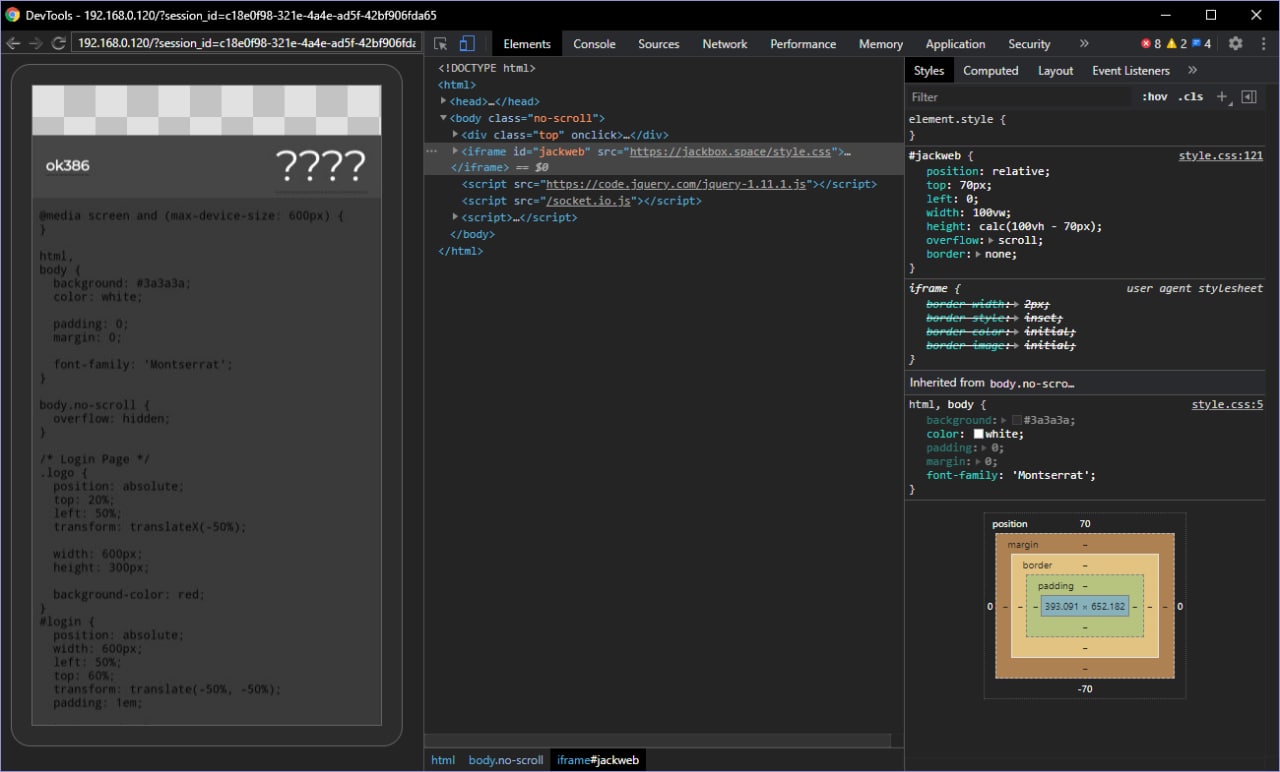Image resolution: width=1280 pixels, height=772 pixels.
Task: Click the ???? room code in preview
Action: tap(320, 166)
